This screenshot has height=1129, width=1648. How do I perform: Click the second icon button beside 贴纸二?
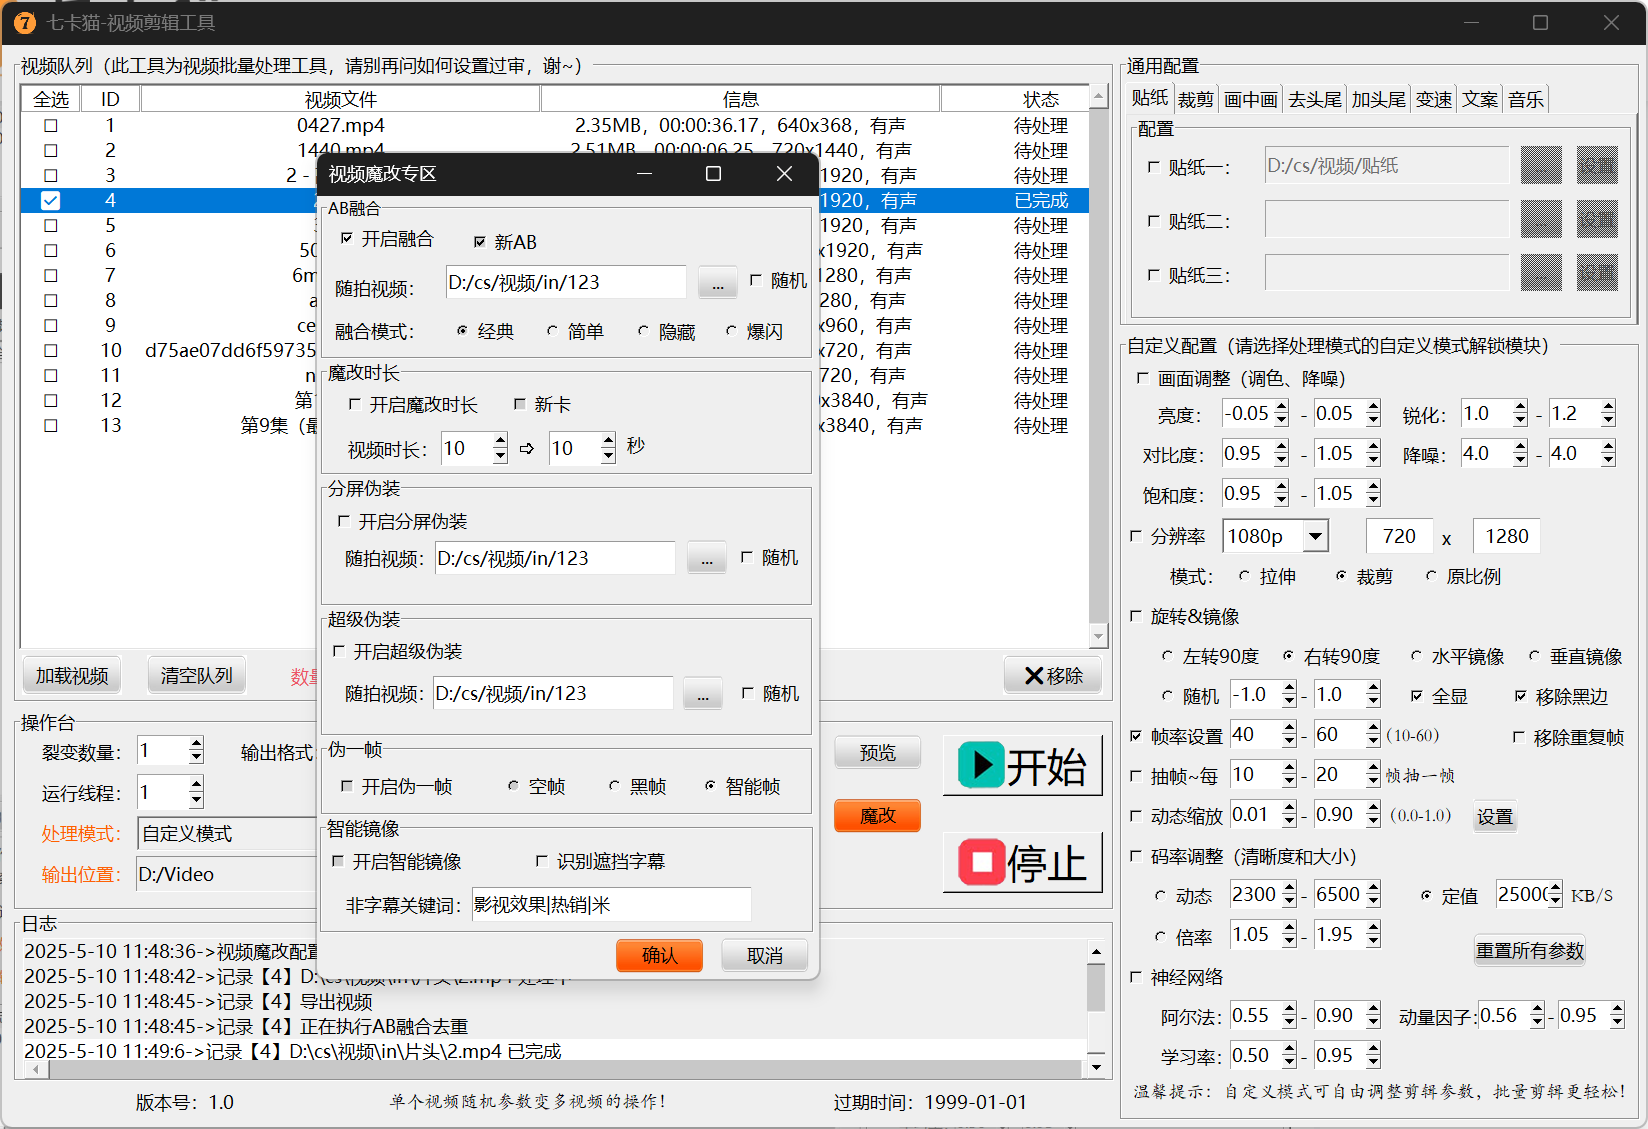click(1597, 220)
